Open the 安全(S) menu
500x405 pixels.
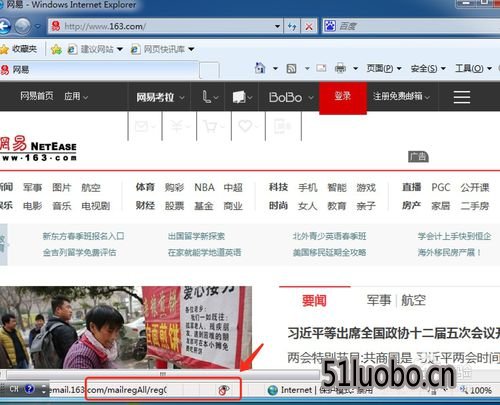[428, 68]
